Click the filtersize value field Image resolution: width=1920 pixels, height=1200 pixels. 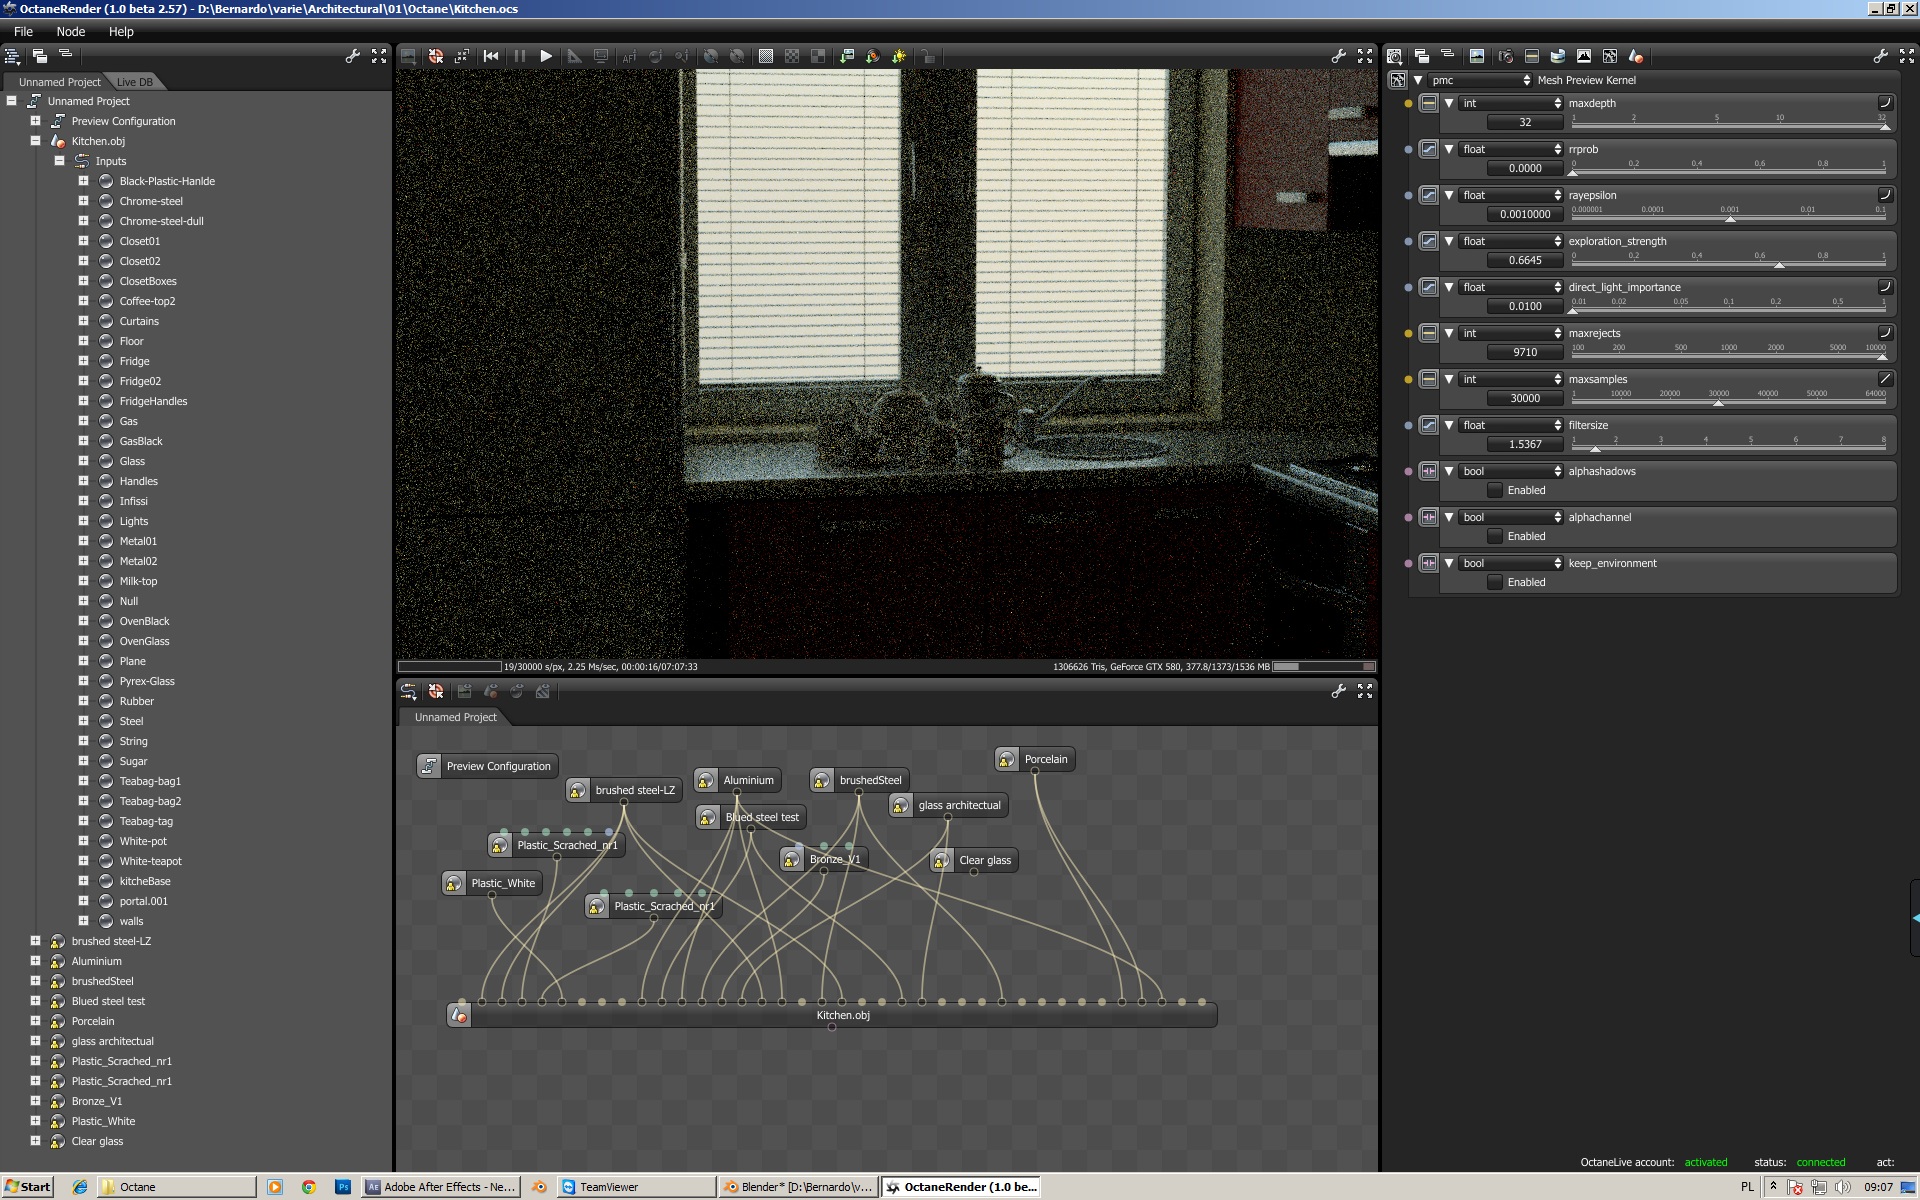pos(1524,444)
